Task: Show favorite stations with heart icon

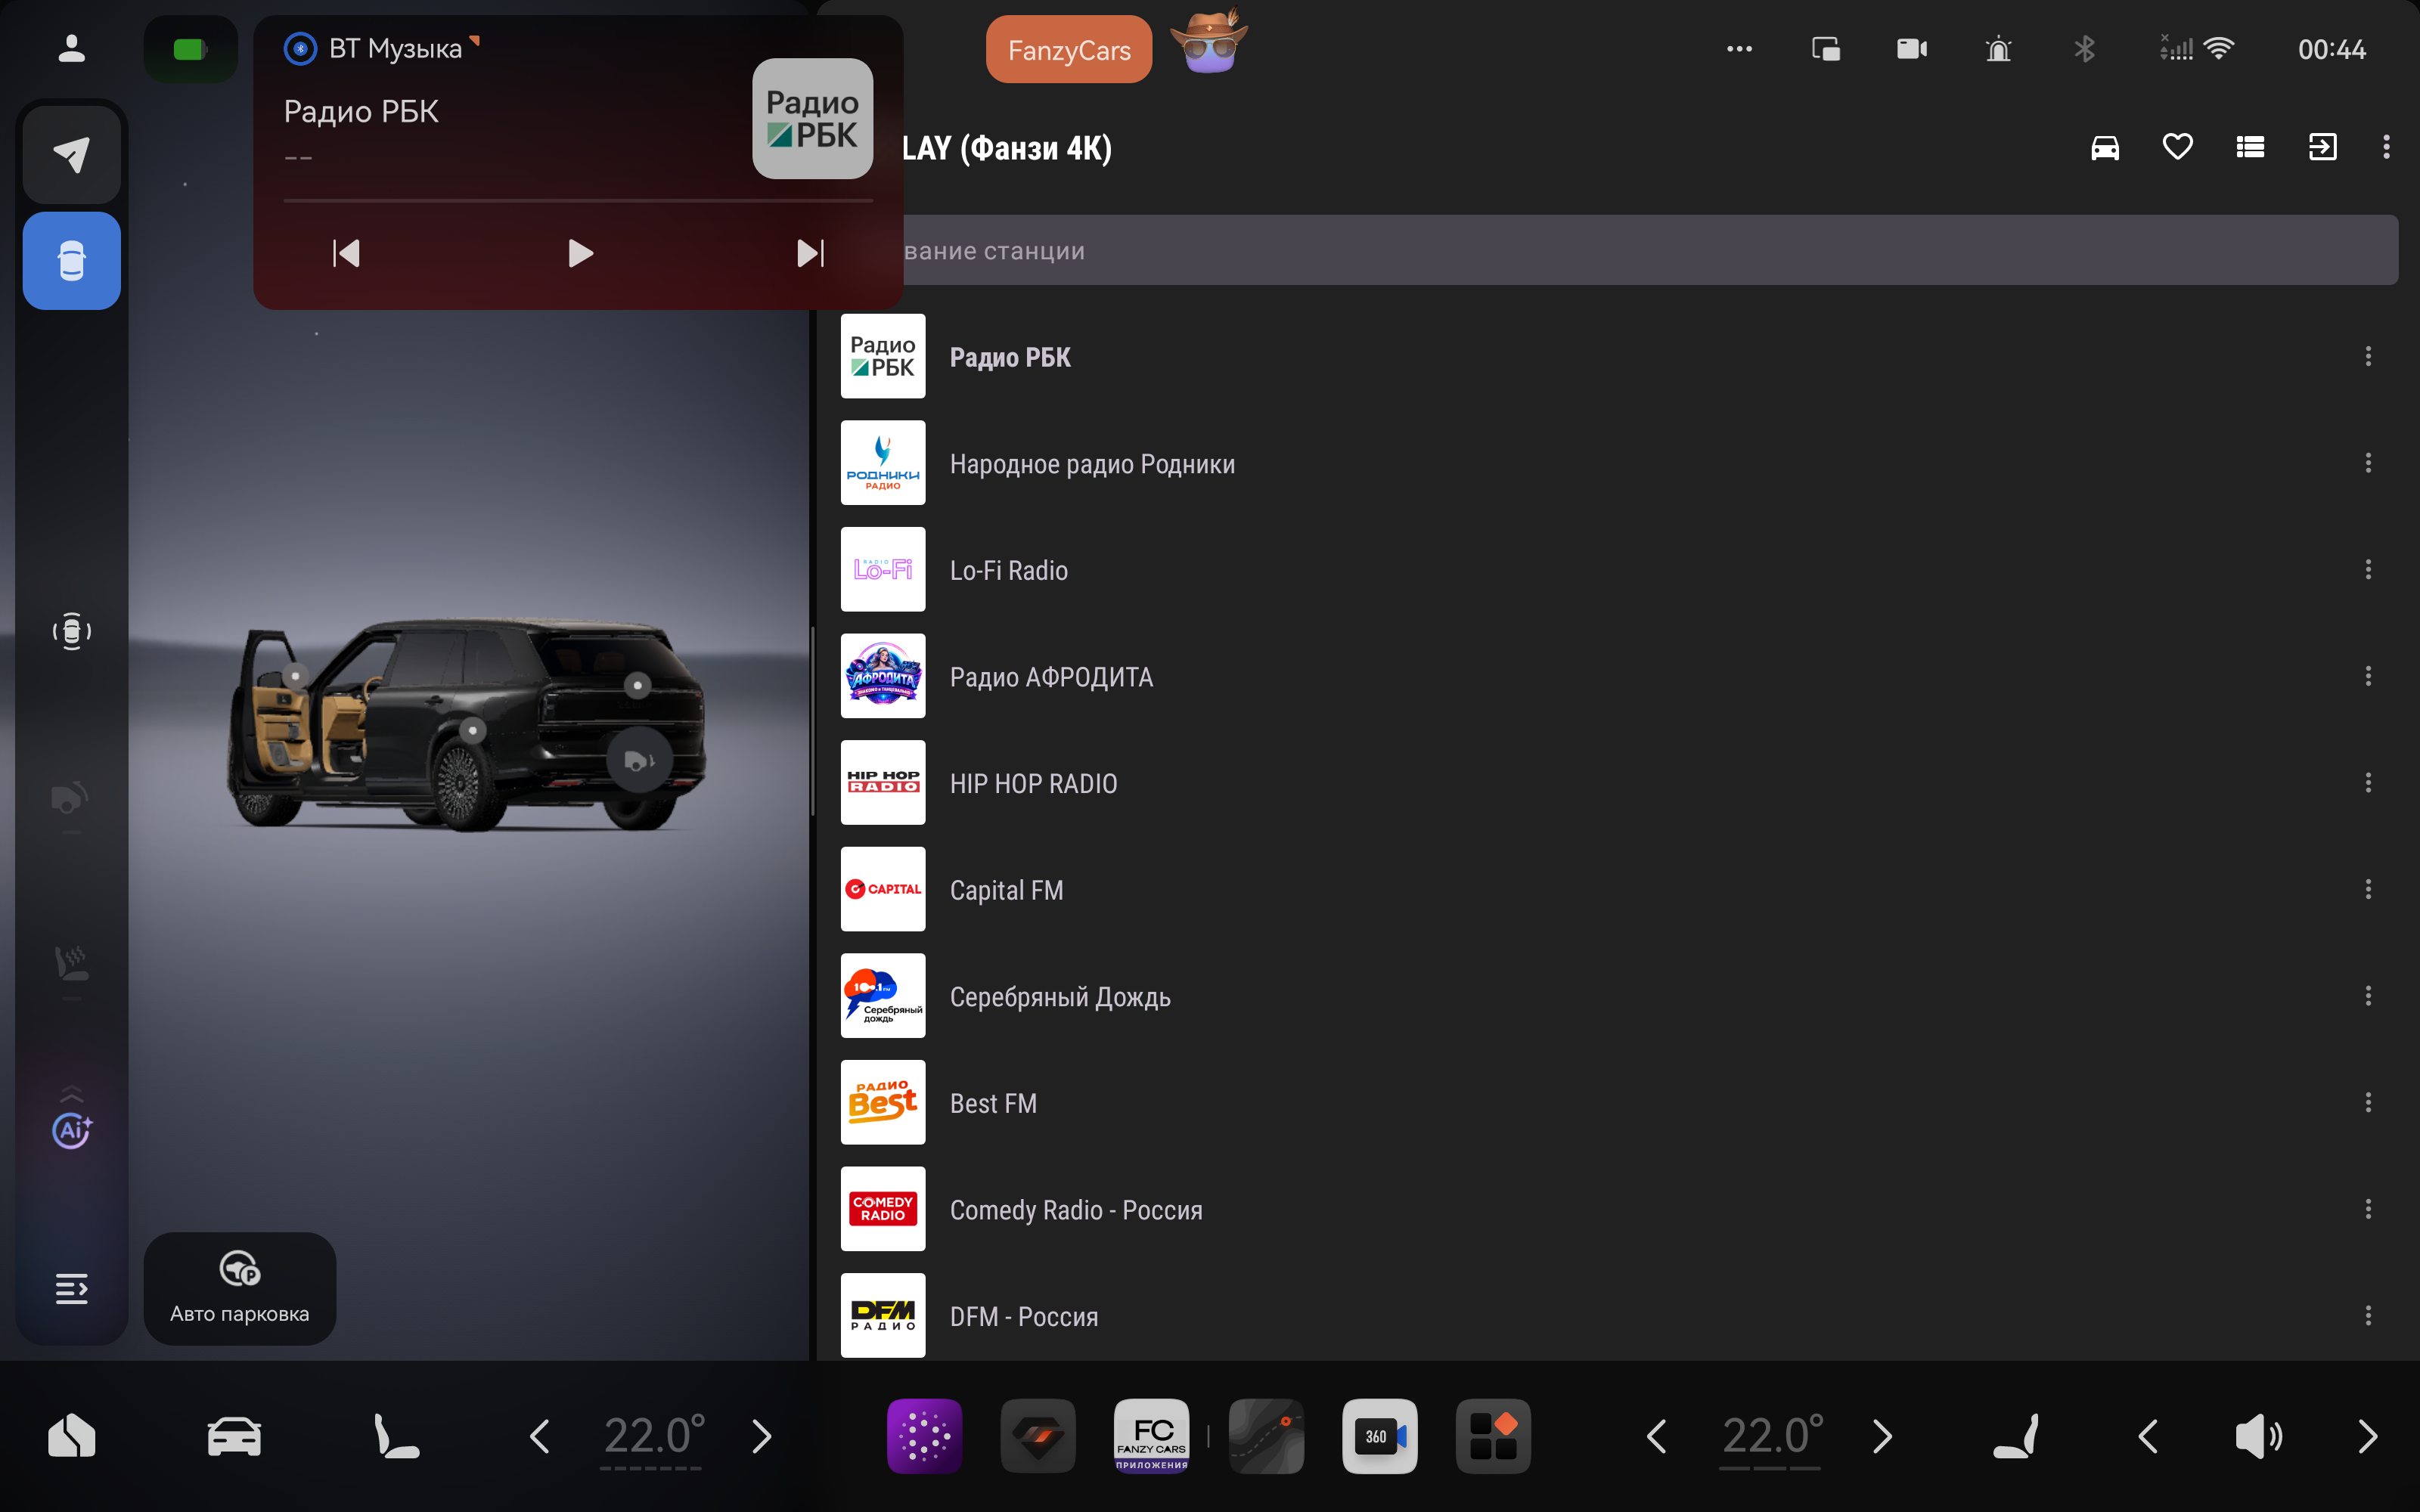Action: pyautogui.click(x=2178, y=147)
